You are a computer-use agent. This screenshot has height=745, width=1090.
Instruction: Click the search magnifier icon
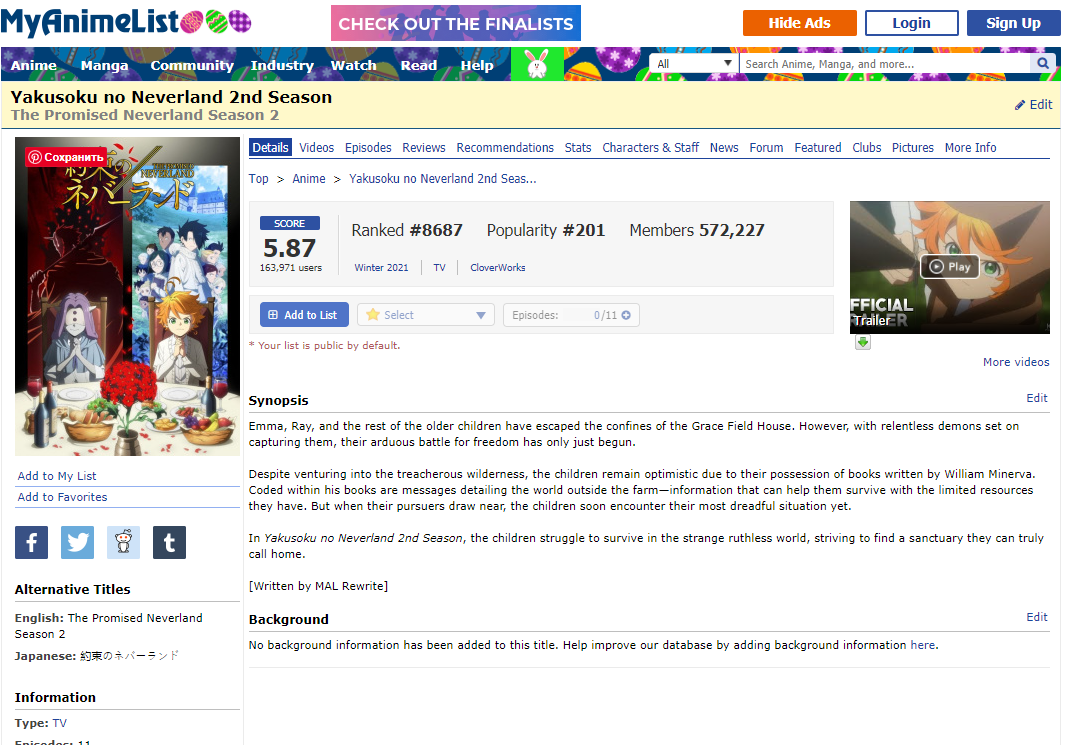[x=1042, y=63]
